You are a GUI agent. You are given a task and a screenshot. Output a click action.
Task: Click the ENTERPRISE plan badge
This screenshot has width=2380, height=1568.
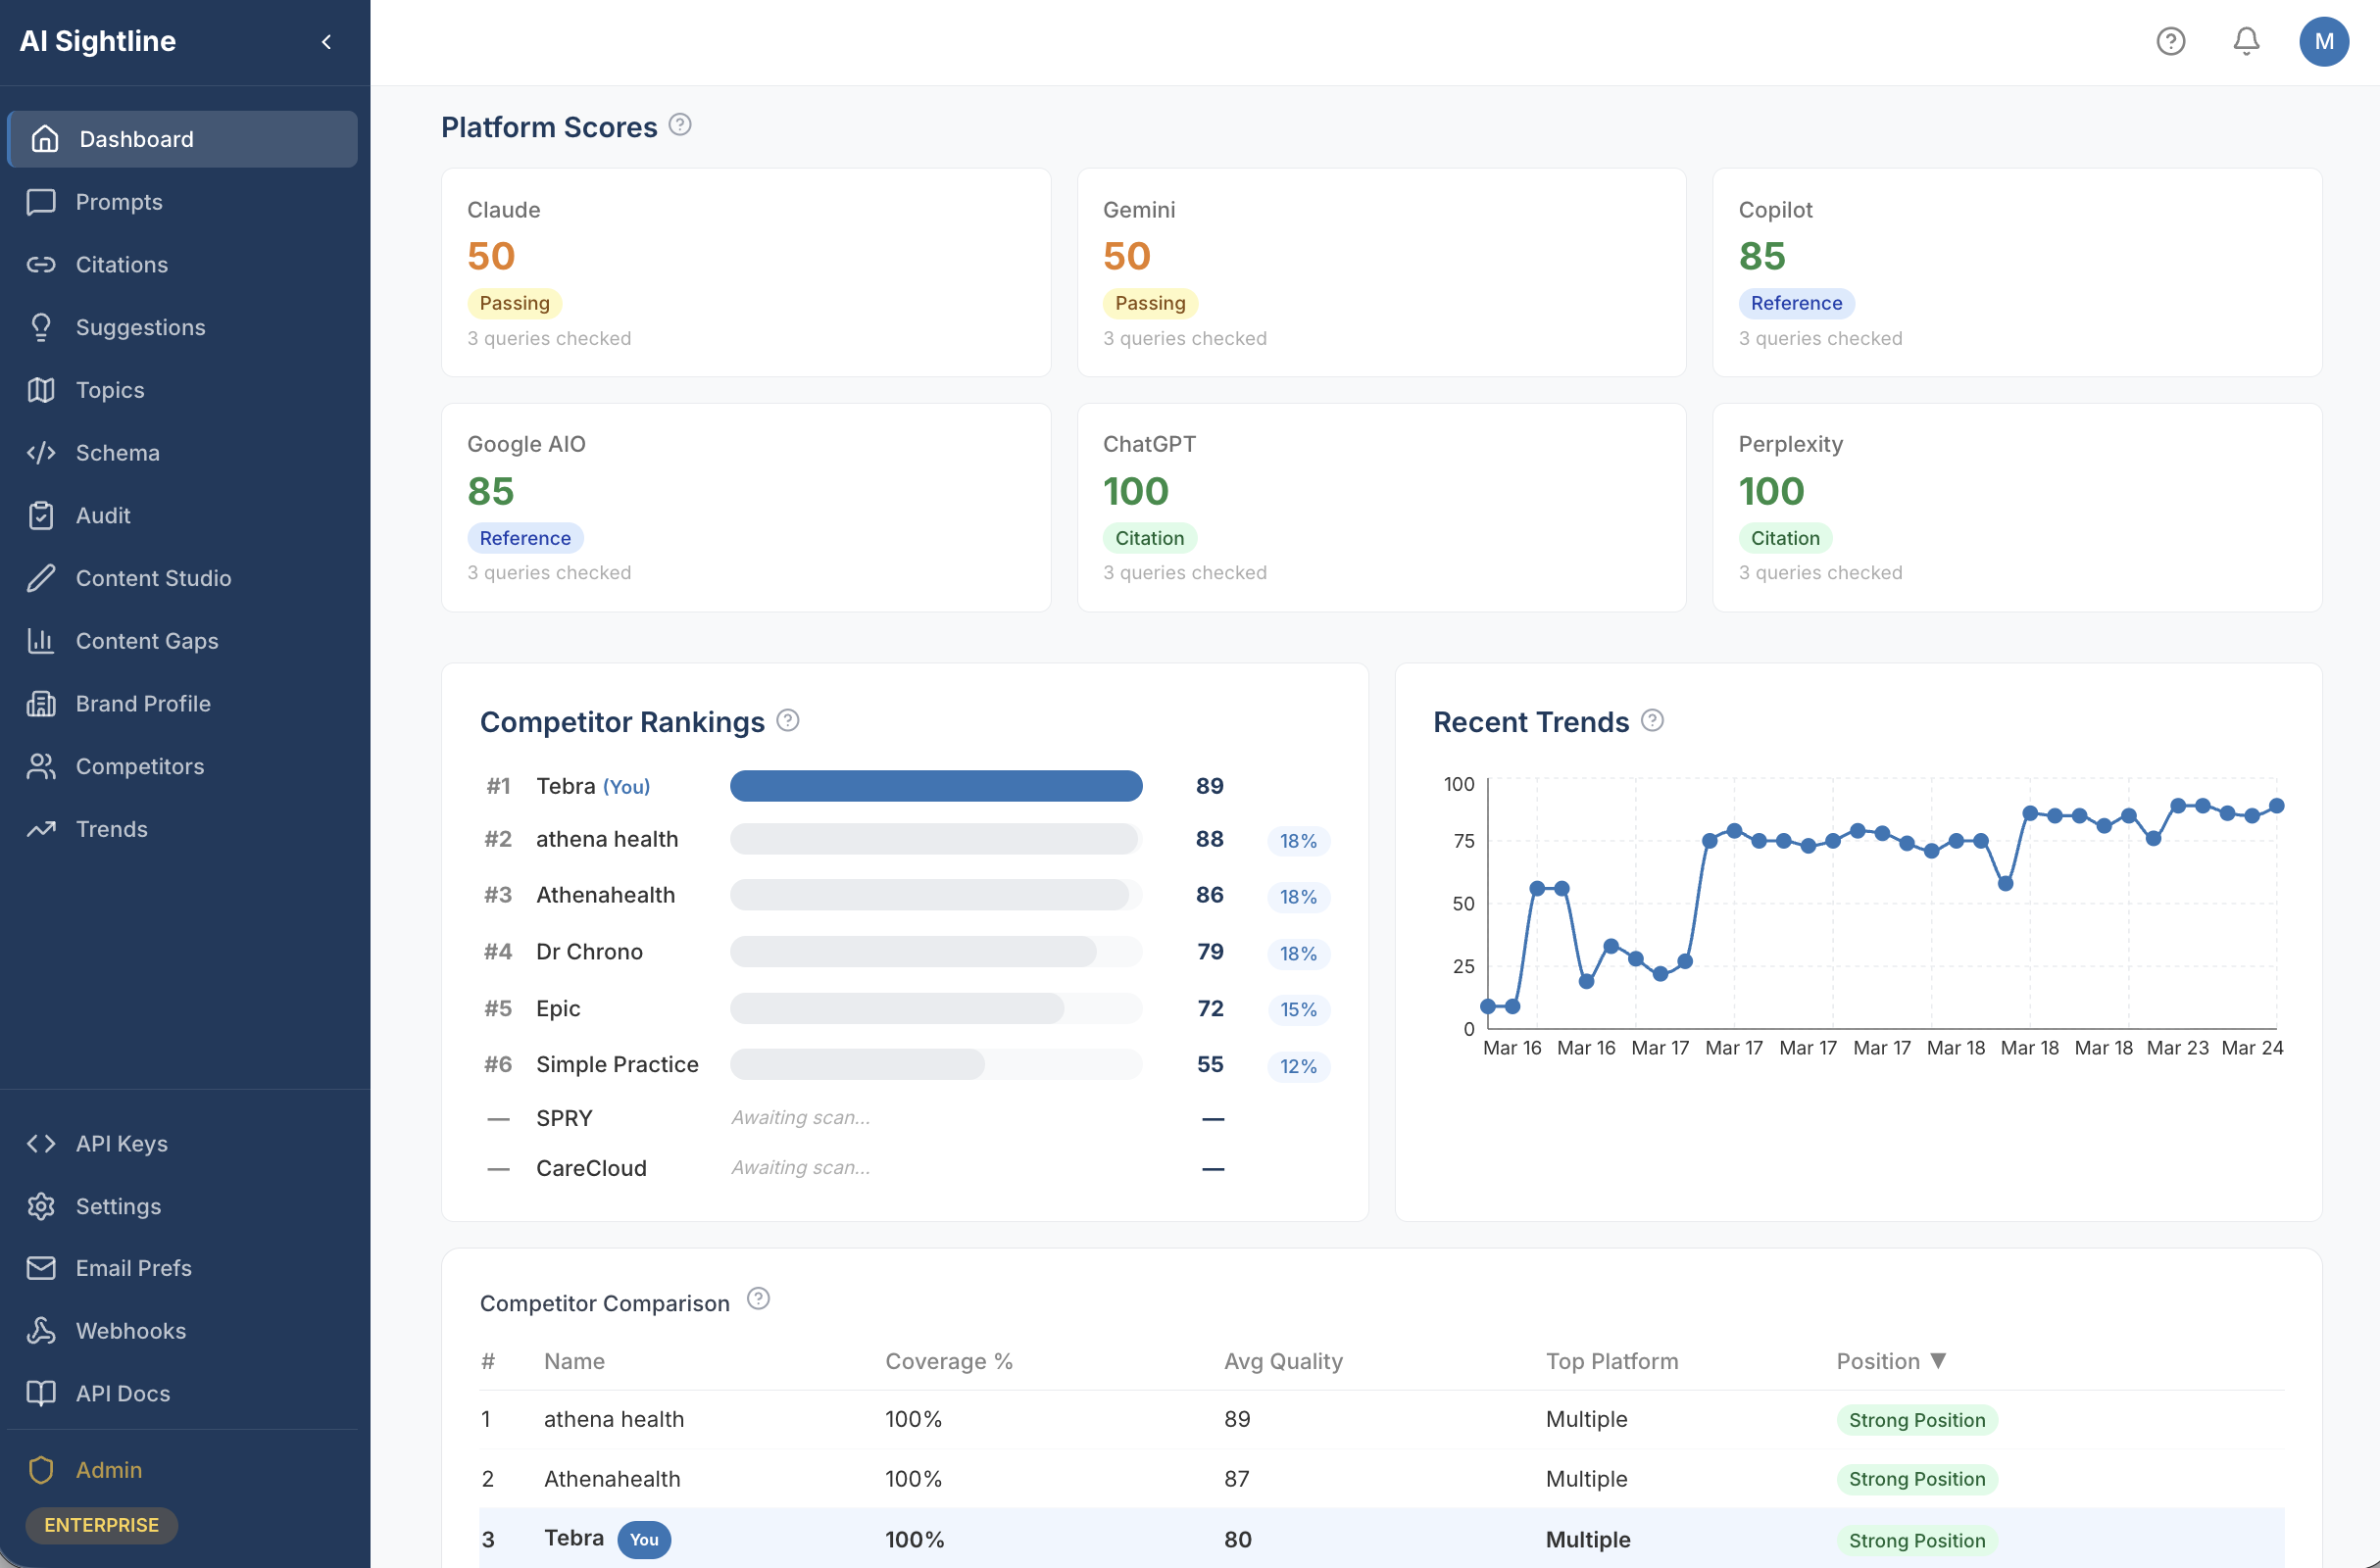[101, 1525]
